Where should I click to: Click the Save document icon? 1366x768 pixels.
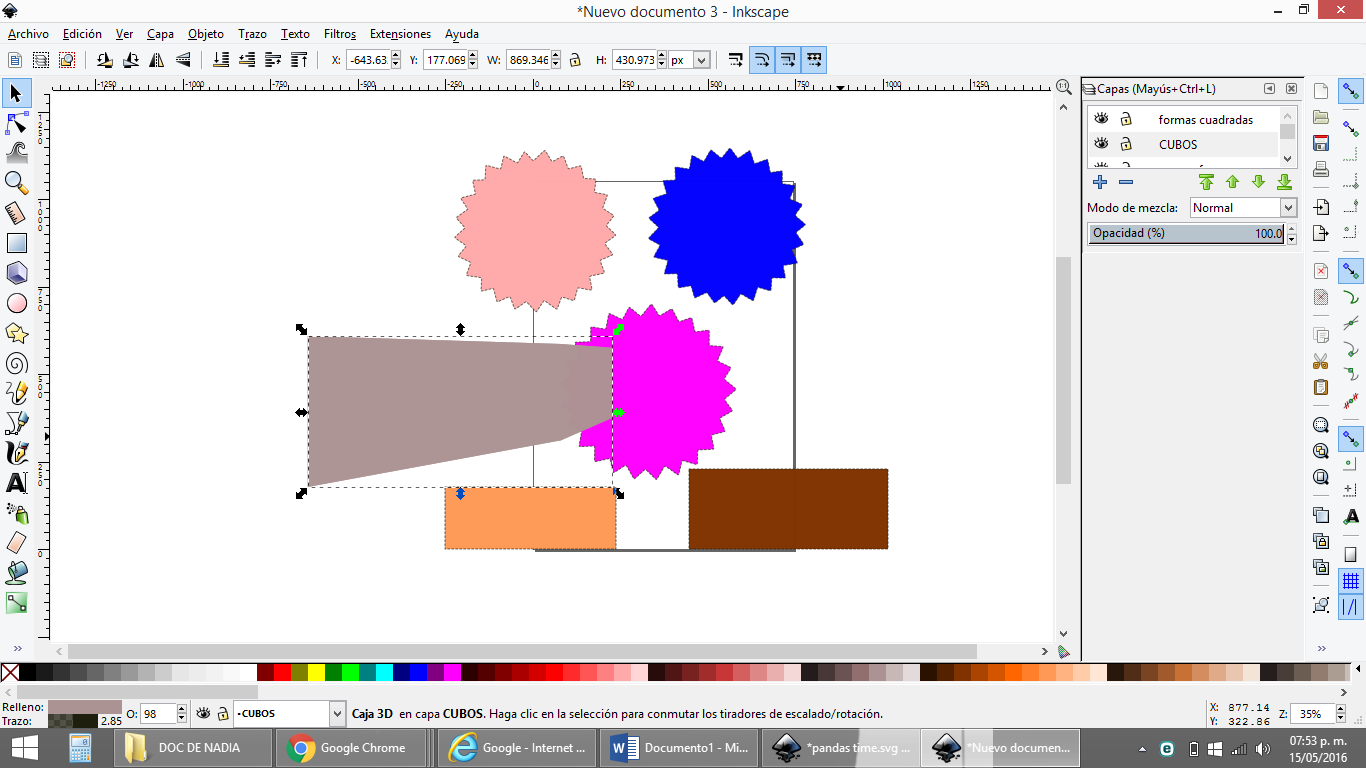(1321, 143)
